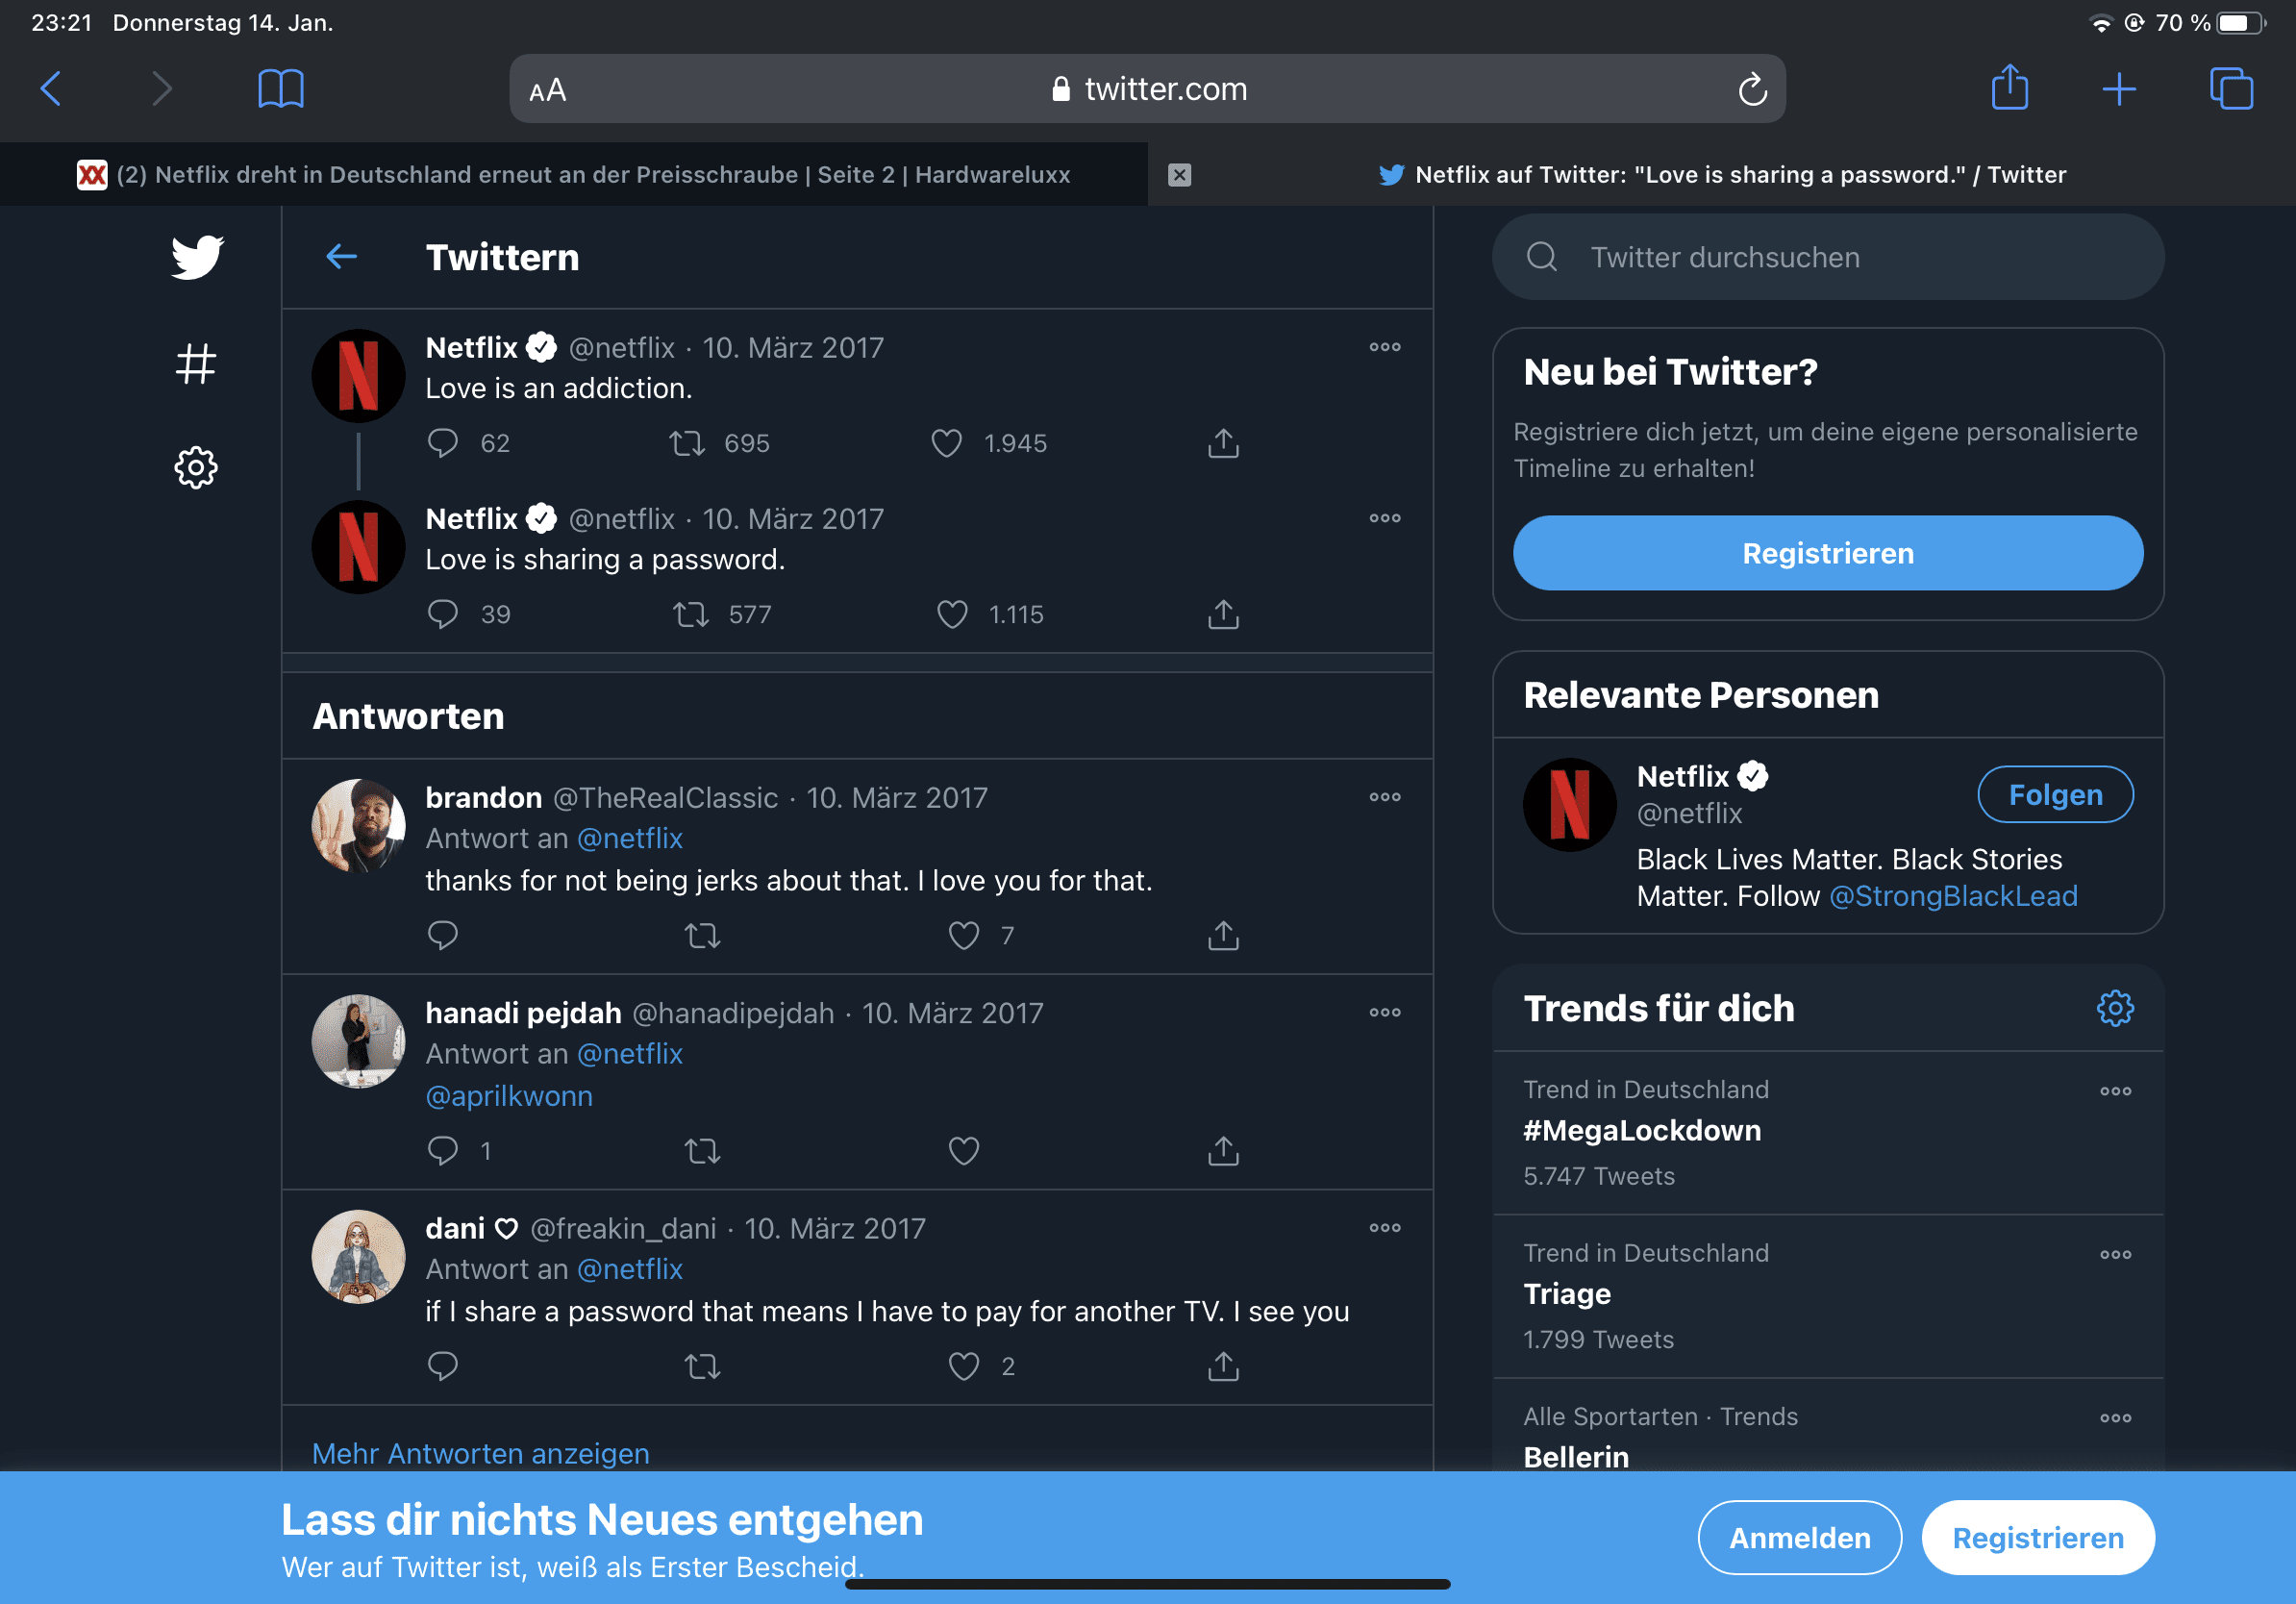The width and height of the screenshot is (2296, 1604).
Task: Click the Twitter bird home logo
Action: pos(197,257)
